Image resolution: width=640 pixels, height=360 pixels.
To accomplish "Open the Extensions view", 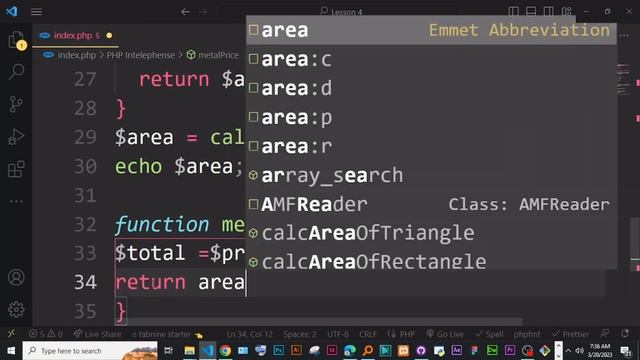I will [16, 169].
